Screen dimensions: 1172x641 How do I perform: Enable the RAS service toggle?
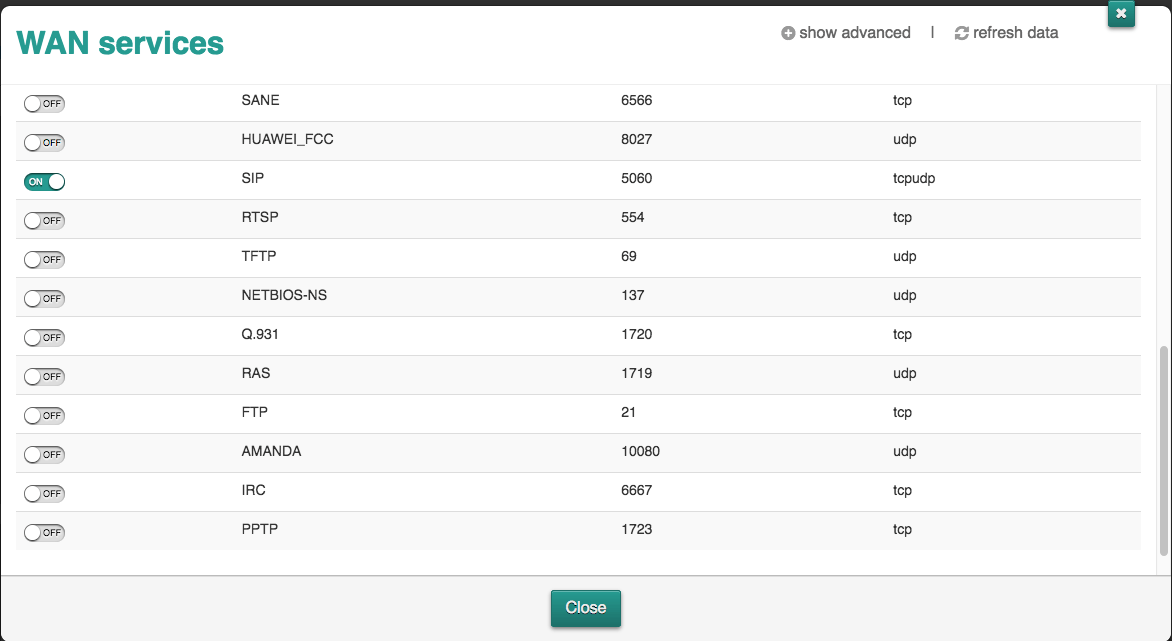[44, 376]
